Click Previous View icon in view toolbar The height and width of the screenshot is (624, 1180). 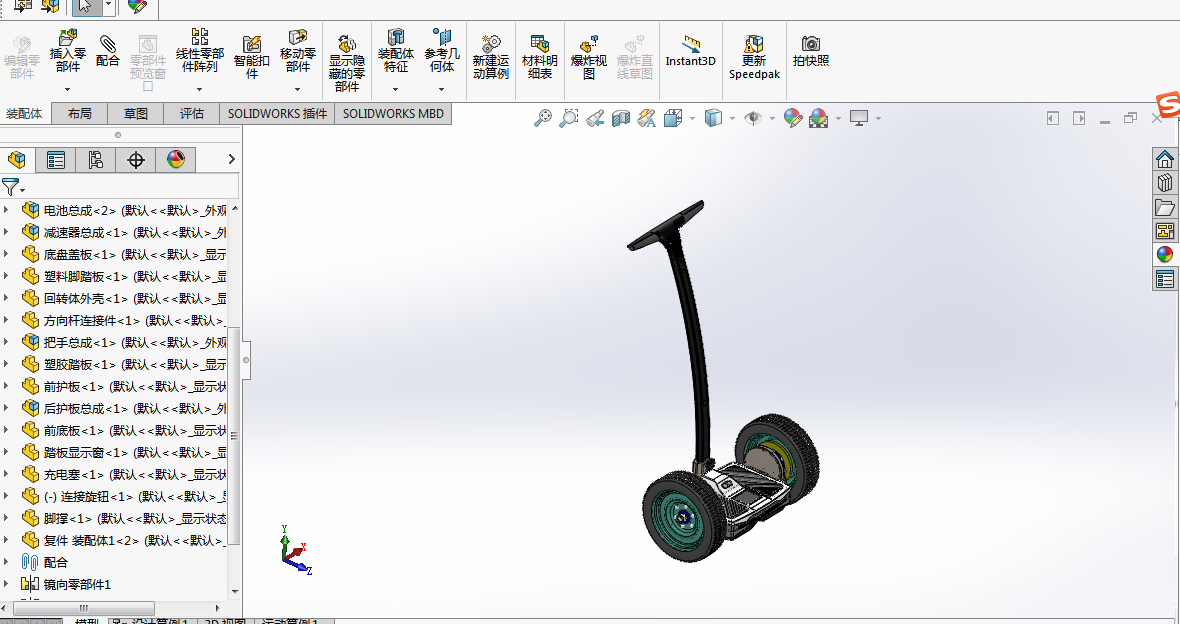click(x=595, y=118)
